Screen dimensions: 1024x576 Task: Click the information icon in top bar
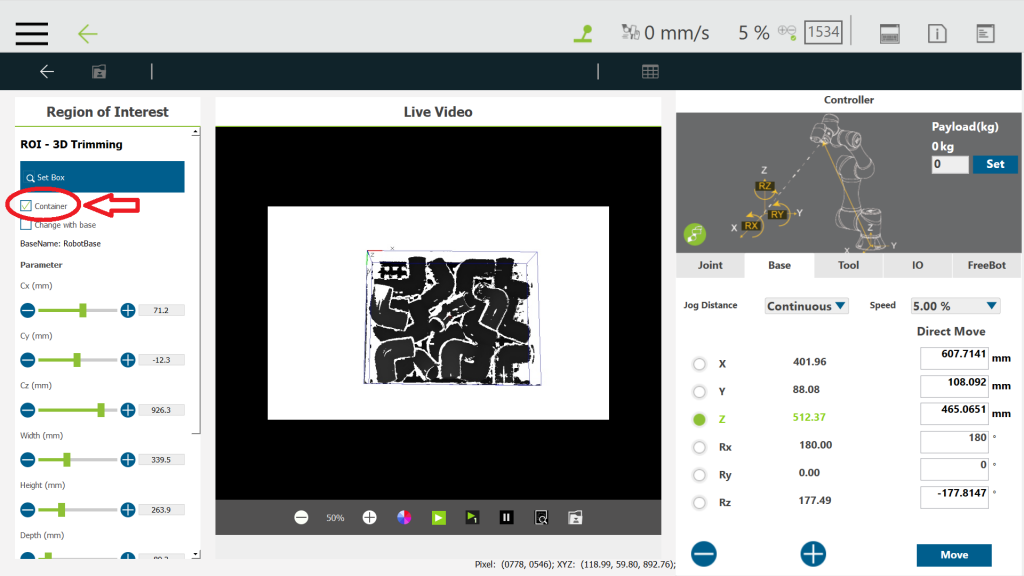pyautogui.click(x=937, y=33)
